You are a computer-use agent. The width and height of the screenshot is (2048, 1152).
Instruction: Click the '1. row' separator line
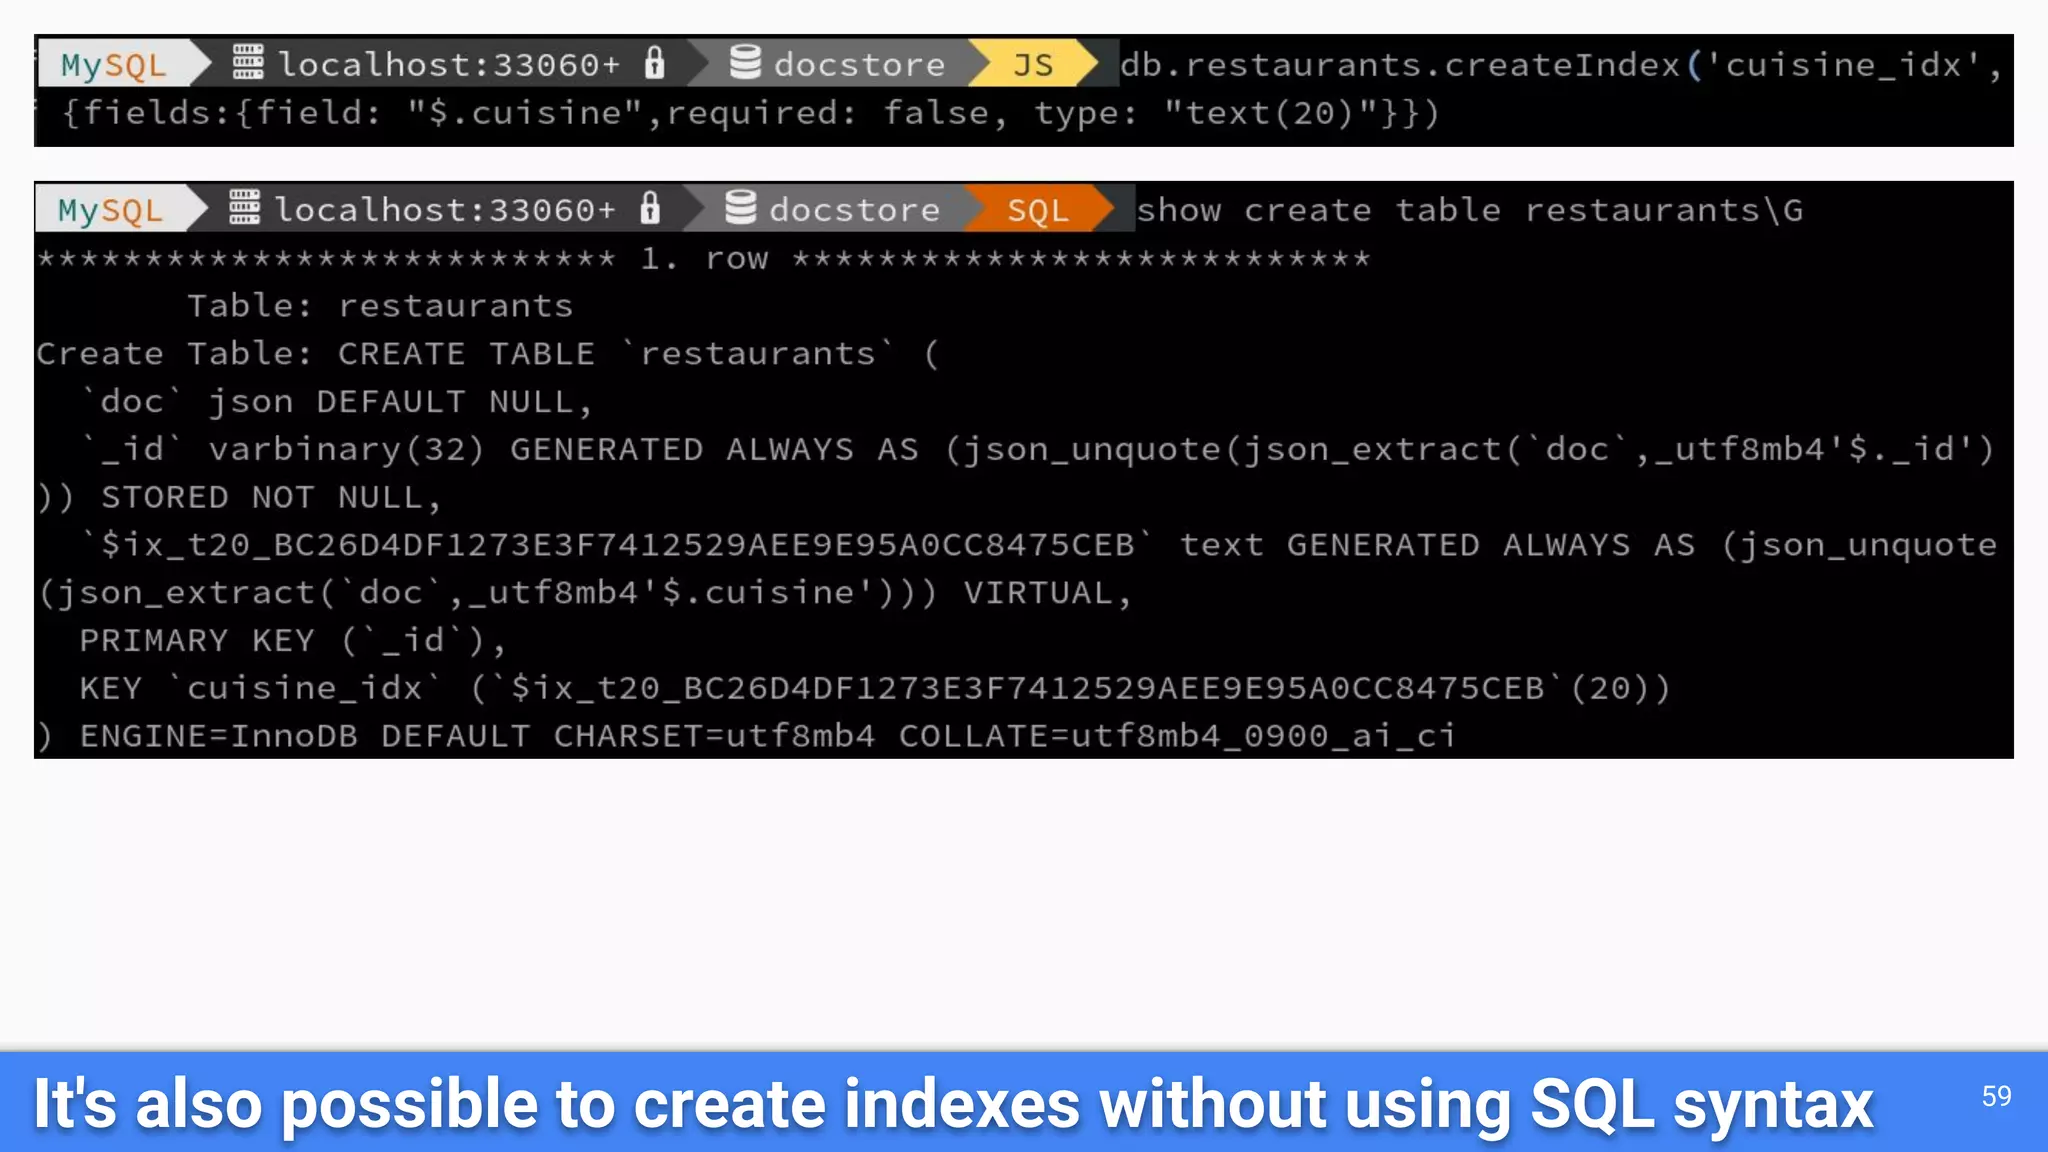click(704, 259)
